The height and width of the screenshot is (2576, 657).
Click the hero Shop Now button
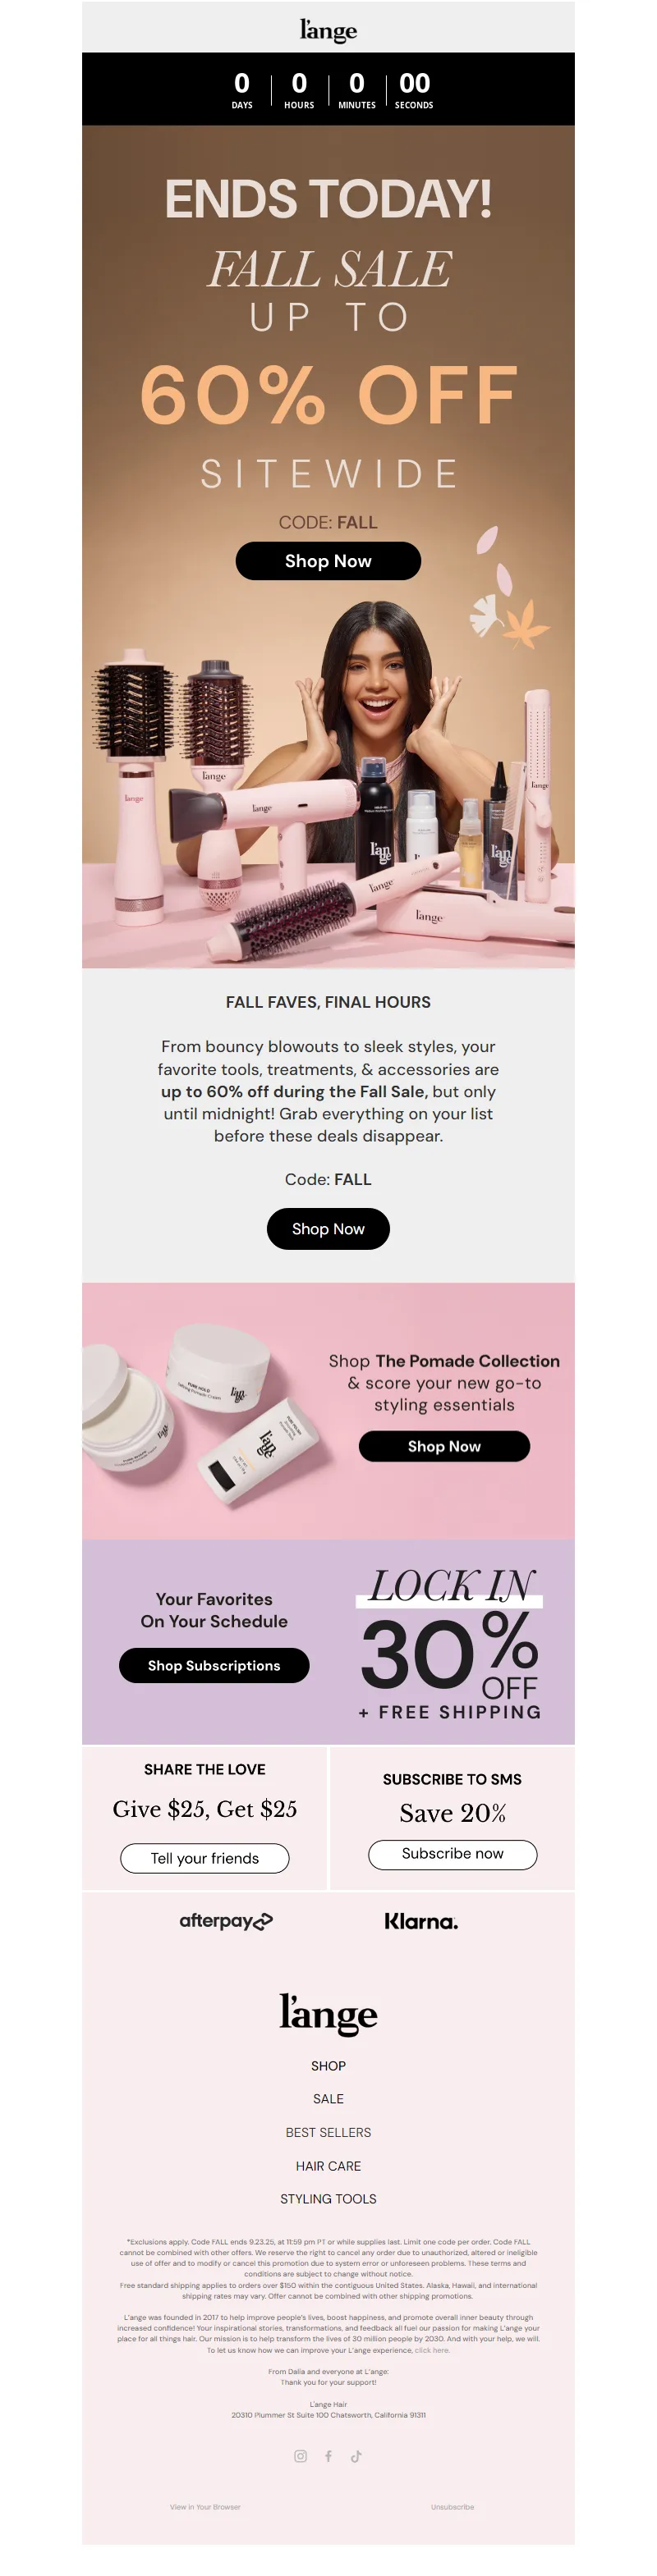pos(328,561)
